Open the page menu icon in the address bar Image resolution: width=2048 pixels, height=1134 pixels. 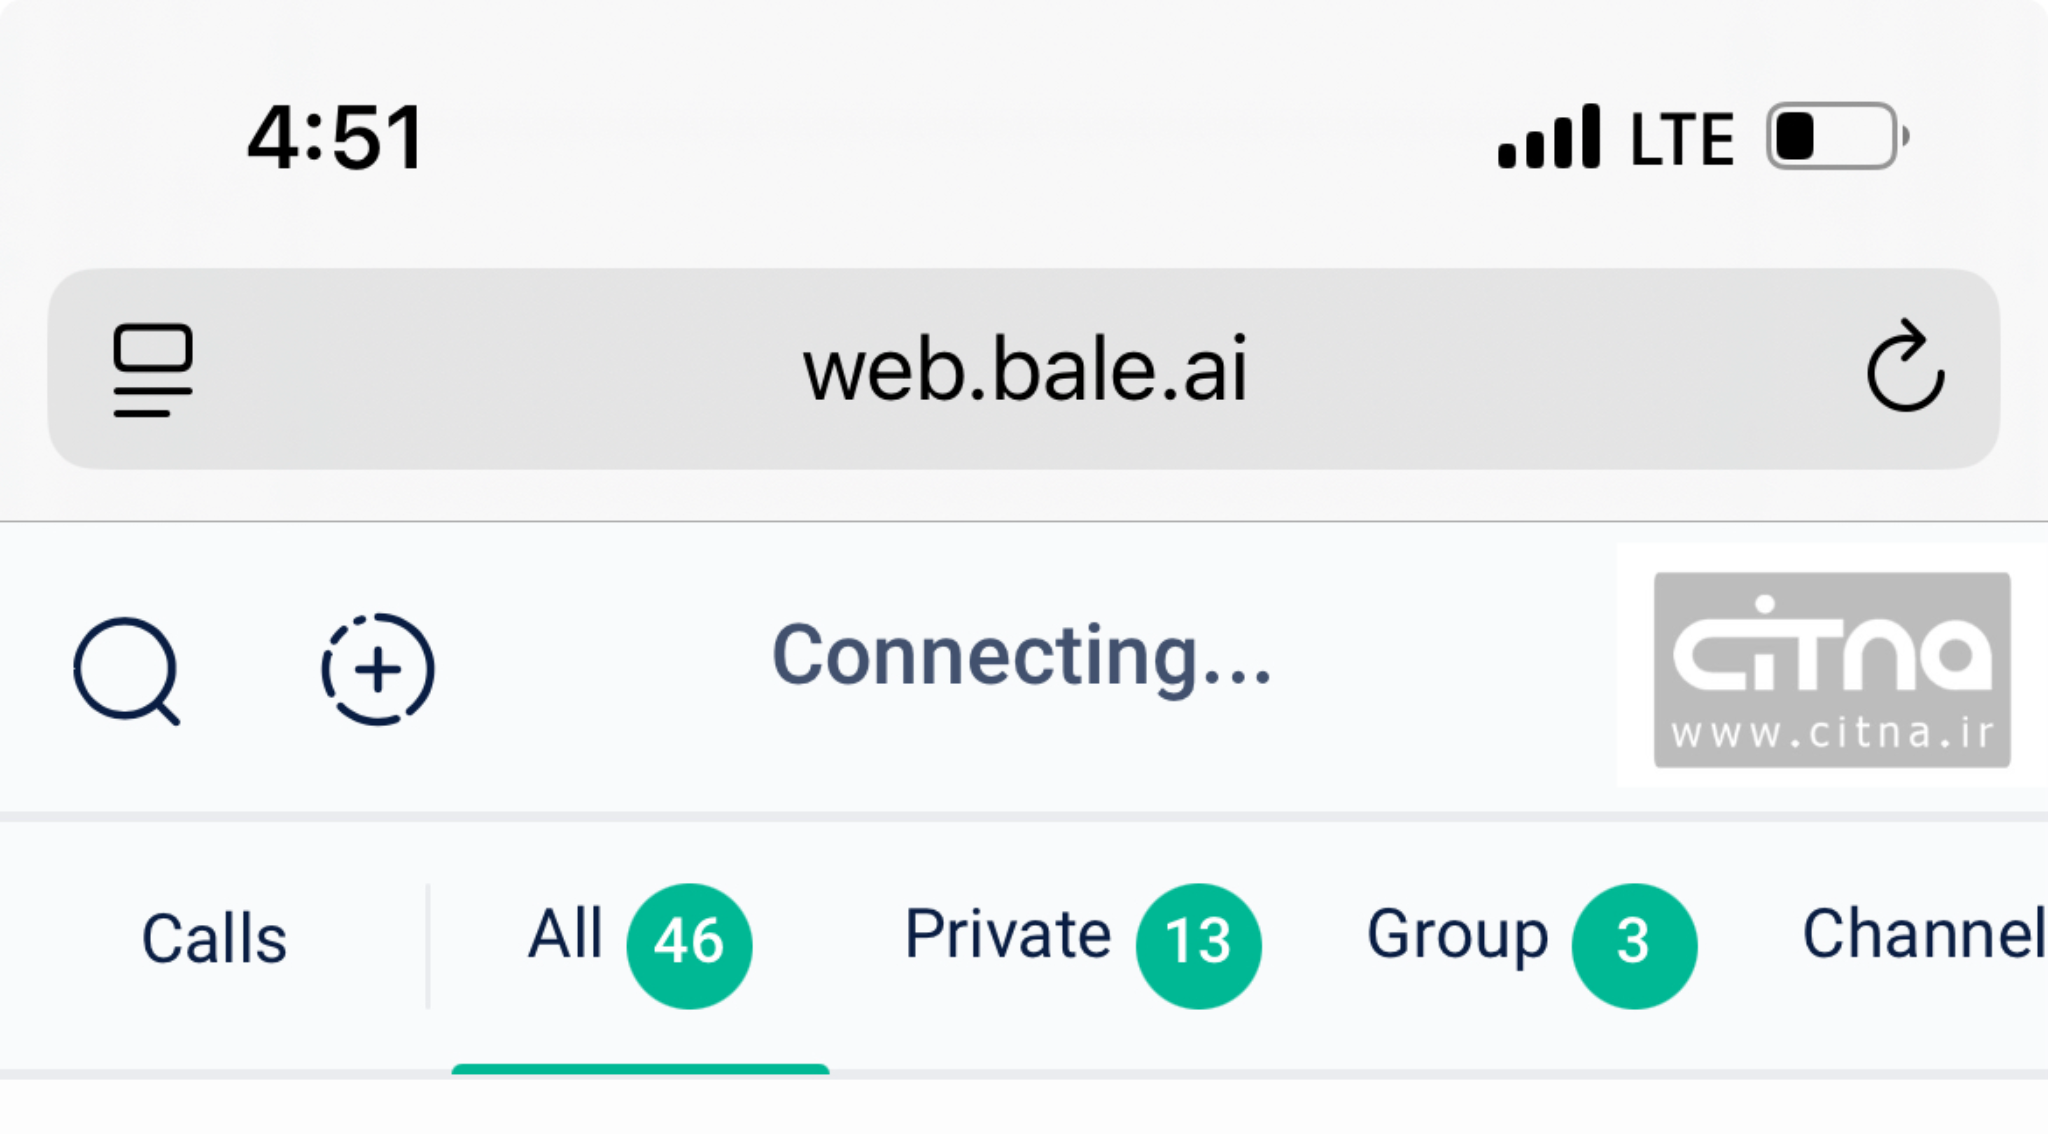(x=153, y=369)
